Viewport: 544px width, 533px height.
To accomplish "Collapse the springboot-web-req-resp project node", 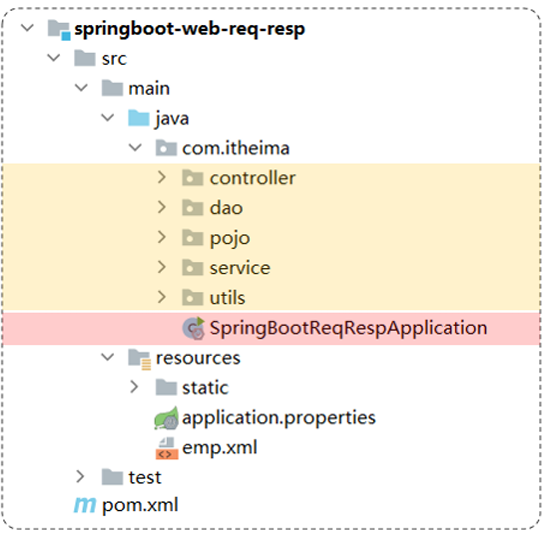I will [x=27, y=28].
